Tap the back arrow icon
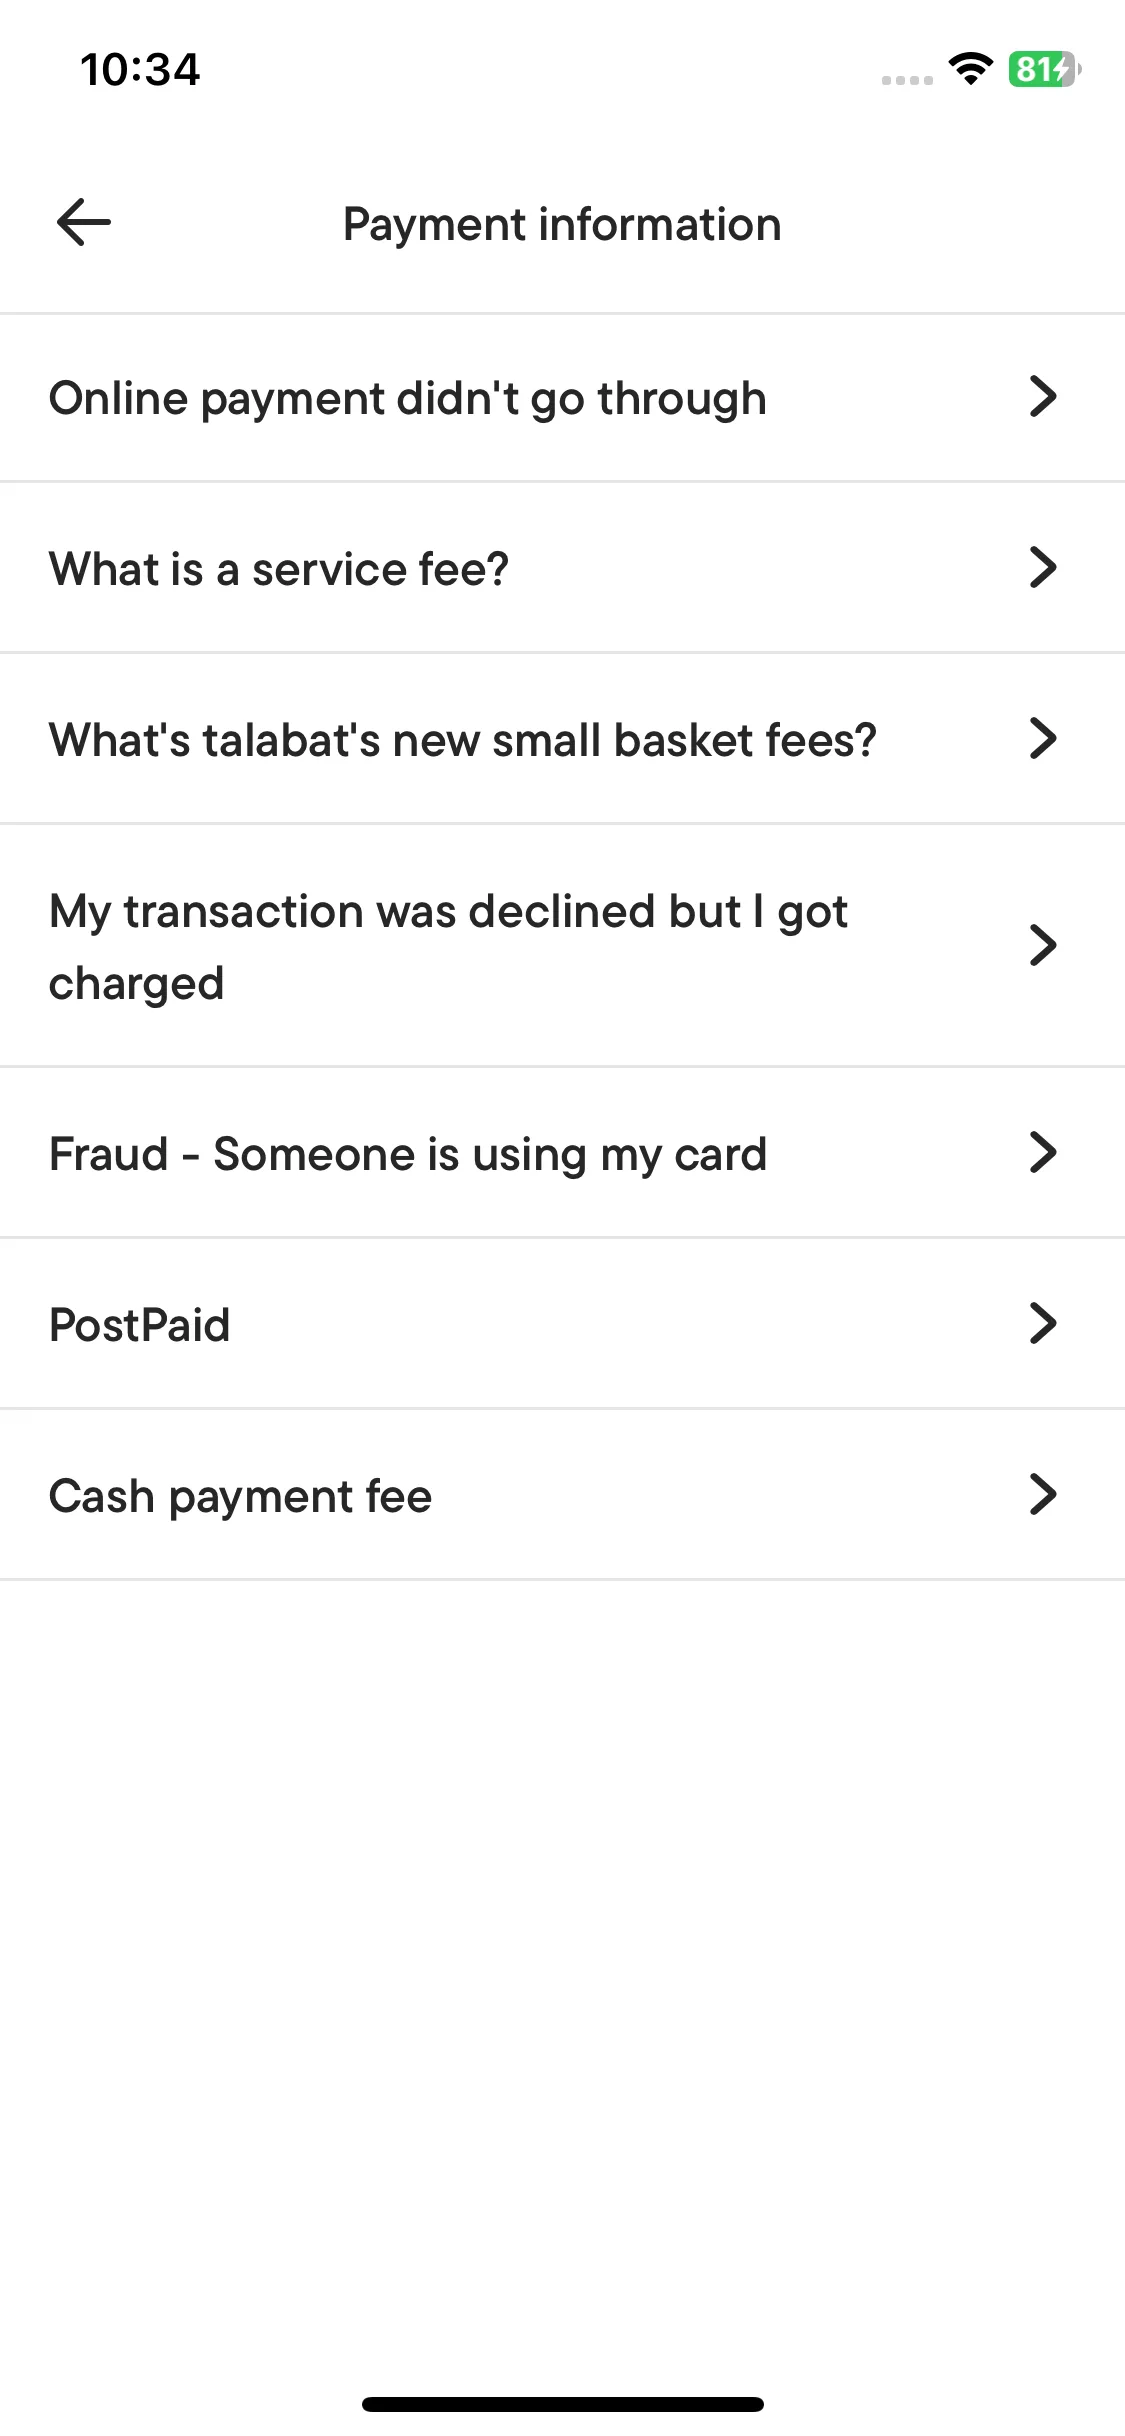This screenshot has width=1125, height=2436. coord(84,222)
